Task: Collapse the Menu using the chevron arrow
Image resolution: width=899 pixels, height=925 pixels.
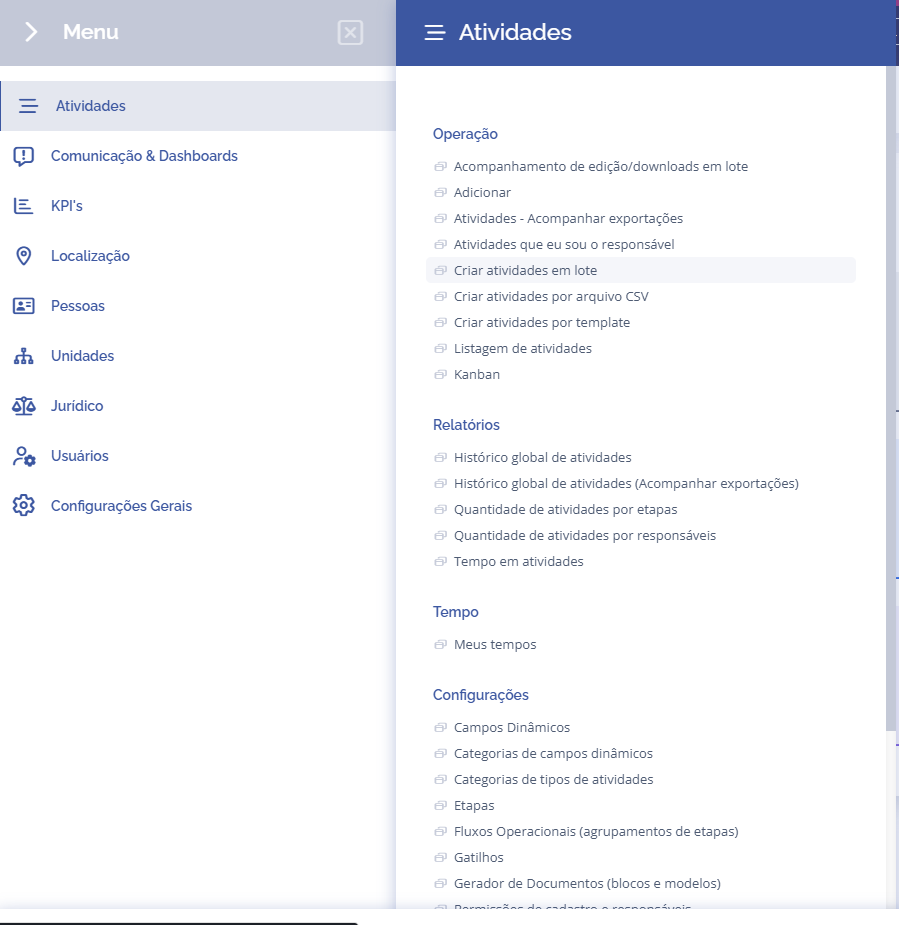Action: pos(31,32)
